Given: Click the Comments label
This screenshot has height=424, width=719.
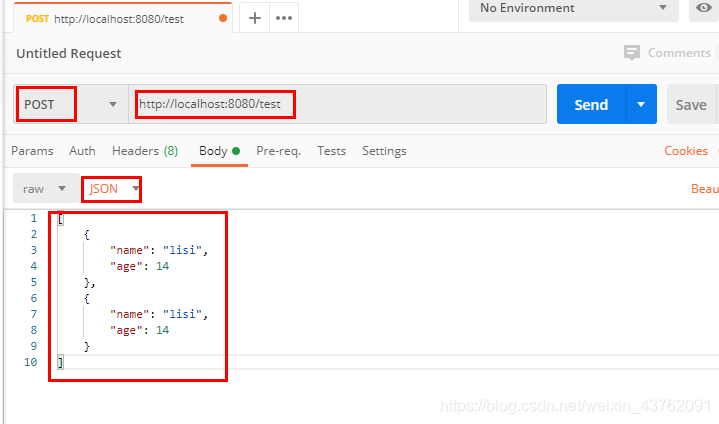Looking at the screenshot, I should click(x=679, y=53).
